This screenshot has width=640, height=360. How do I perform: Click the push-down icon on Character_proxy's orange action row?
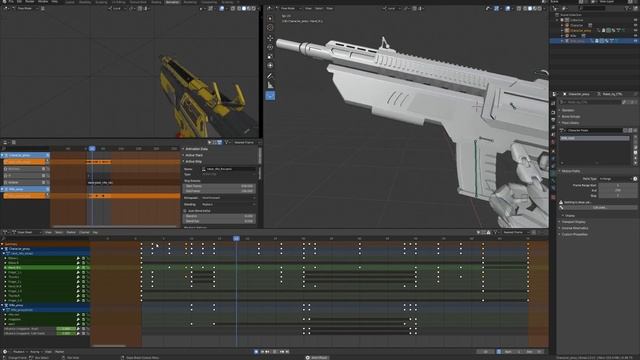point(47,162)
